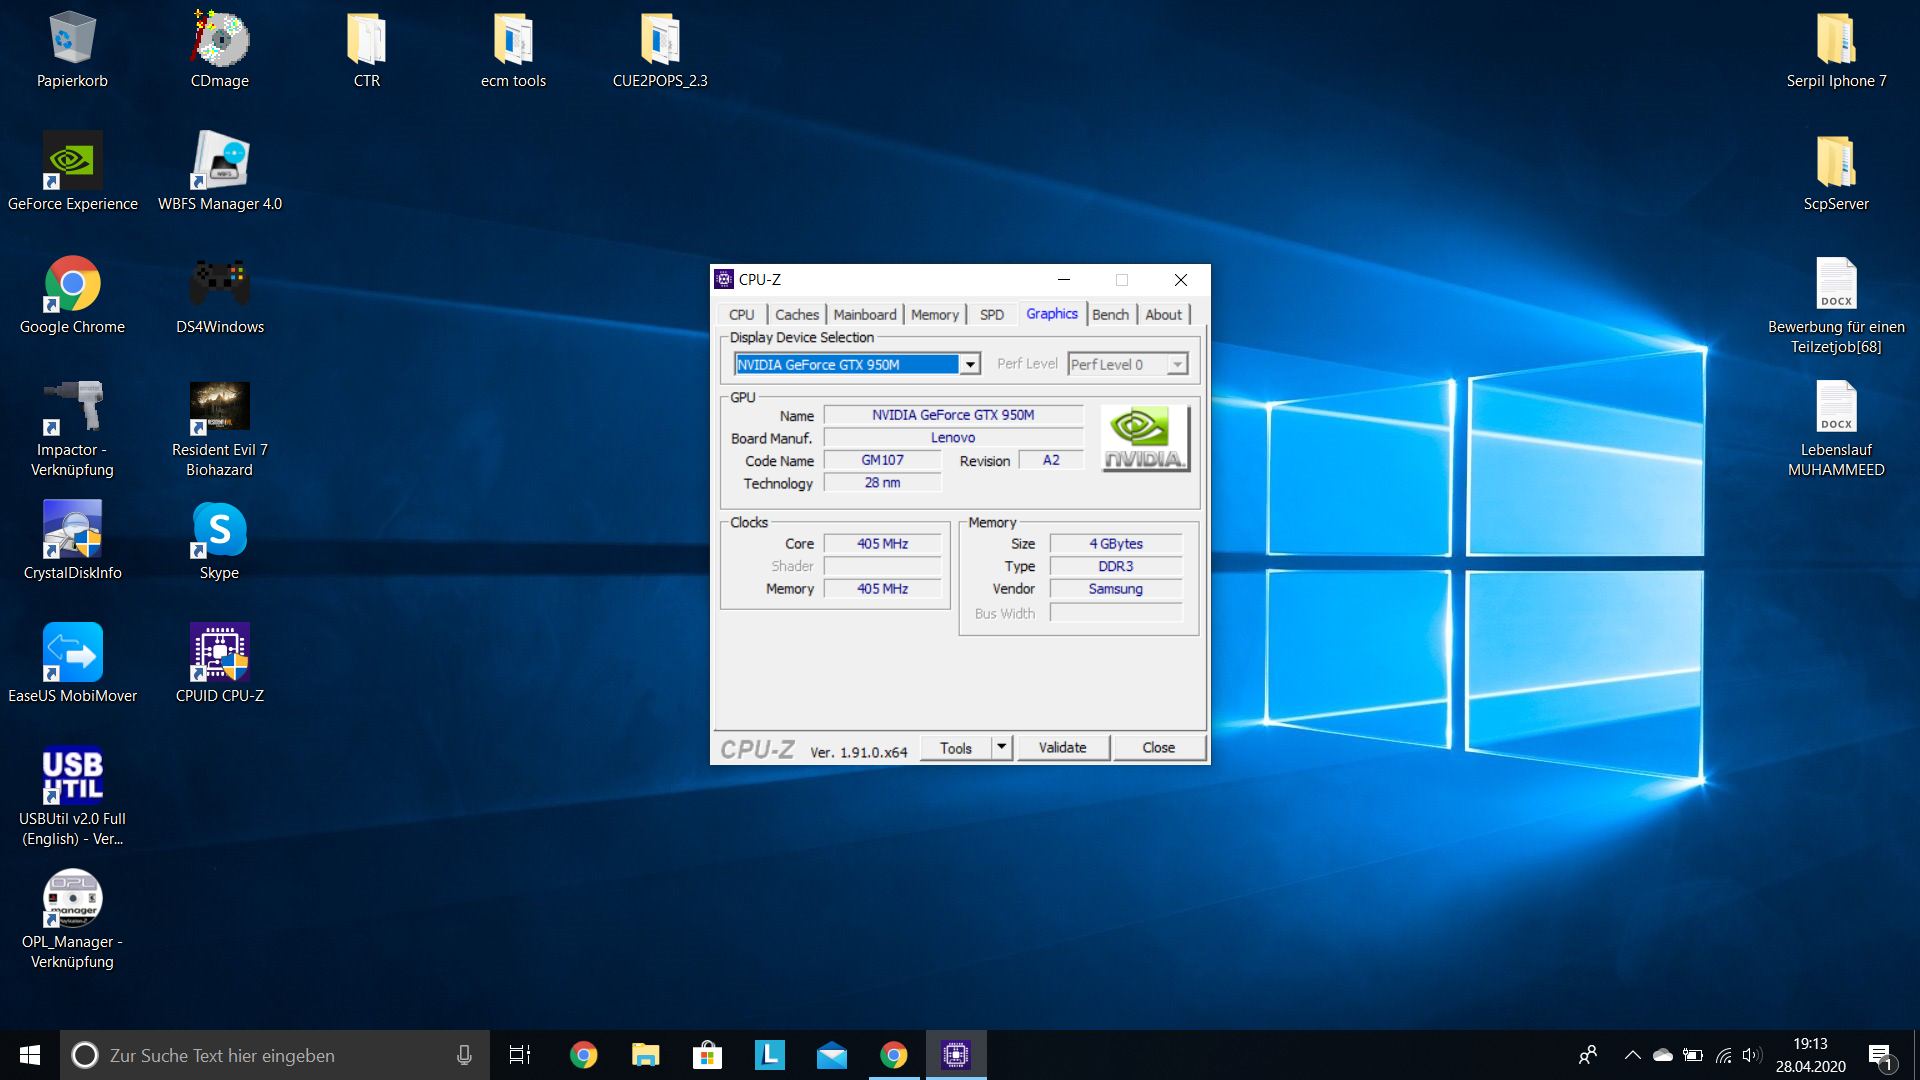
Task: Open the CPUID CPU-Z desktop shortcut
Action: coord(219,653)
